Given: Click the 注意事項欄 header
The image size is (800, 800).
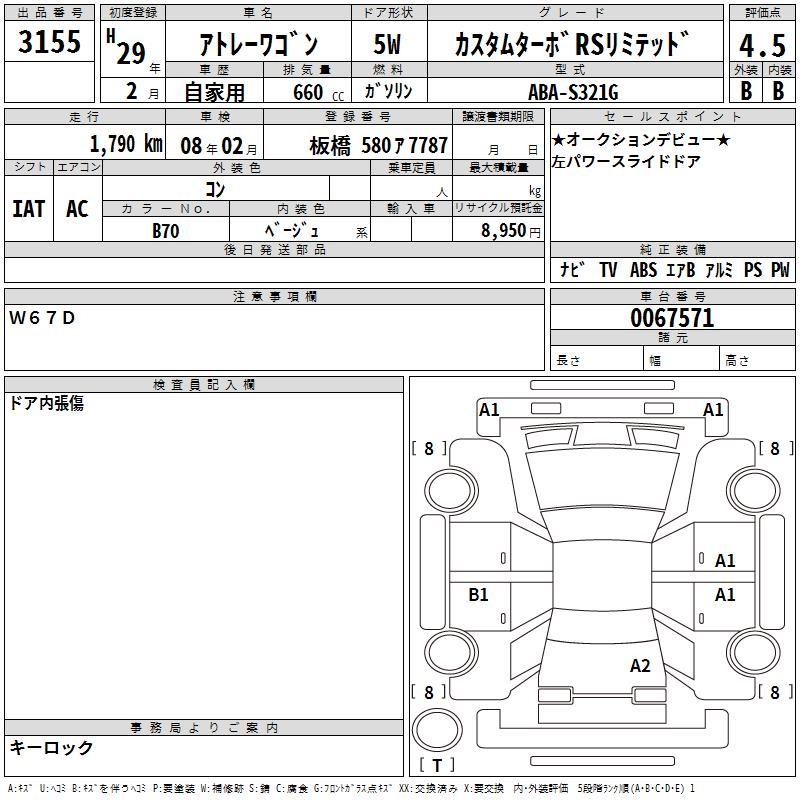Looking at the screenshot, I should point(274,296).
